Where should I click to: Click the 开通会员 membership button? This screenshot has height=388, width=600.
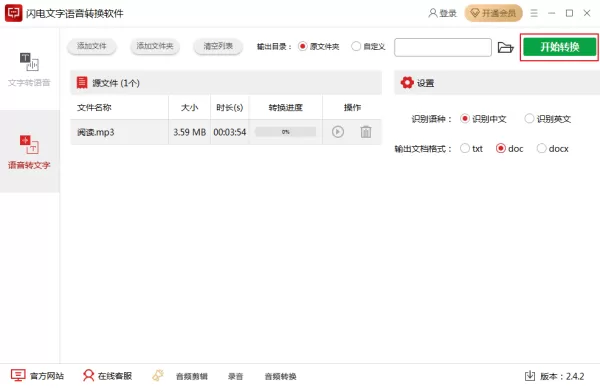click(493, 13)
